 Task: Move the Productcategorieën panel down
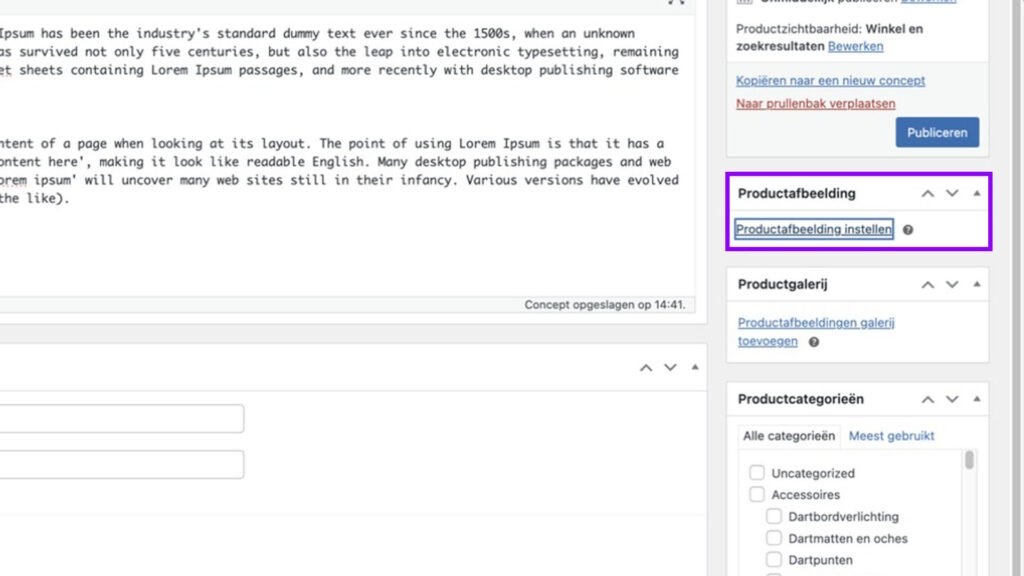pos(952,399)
